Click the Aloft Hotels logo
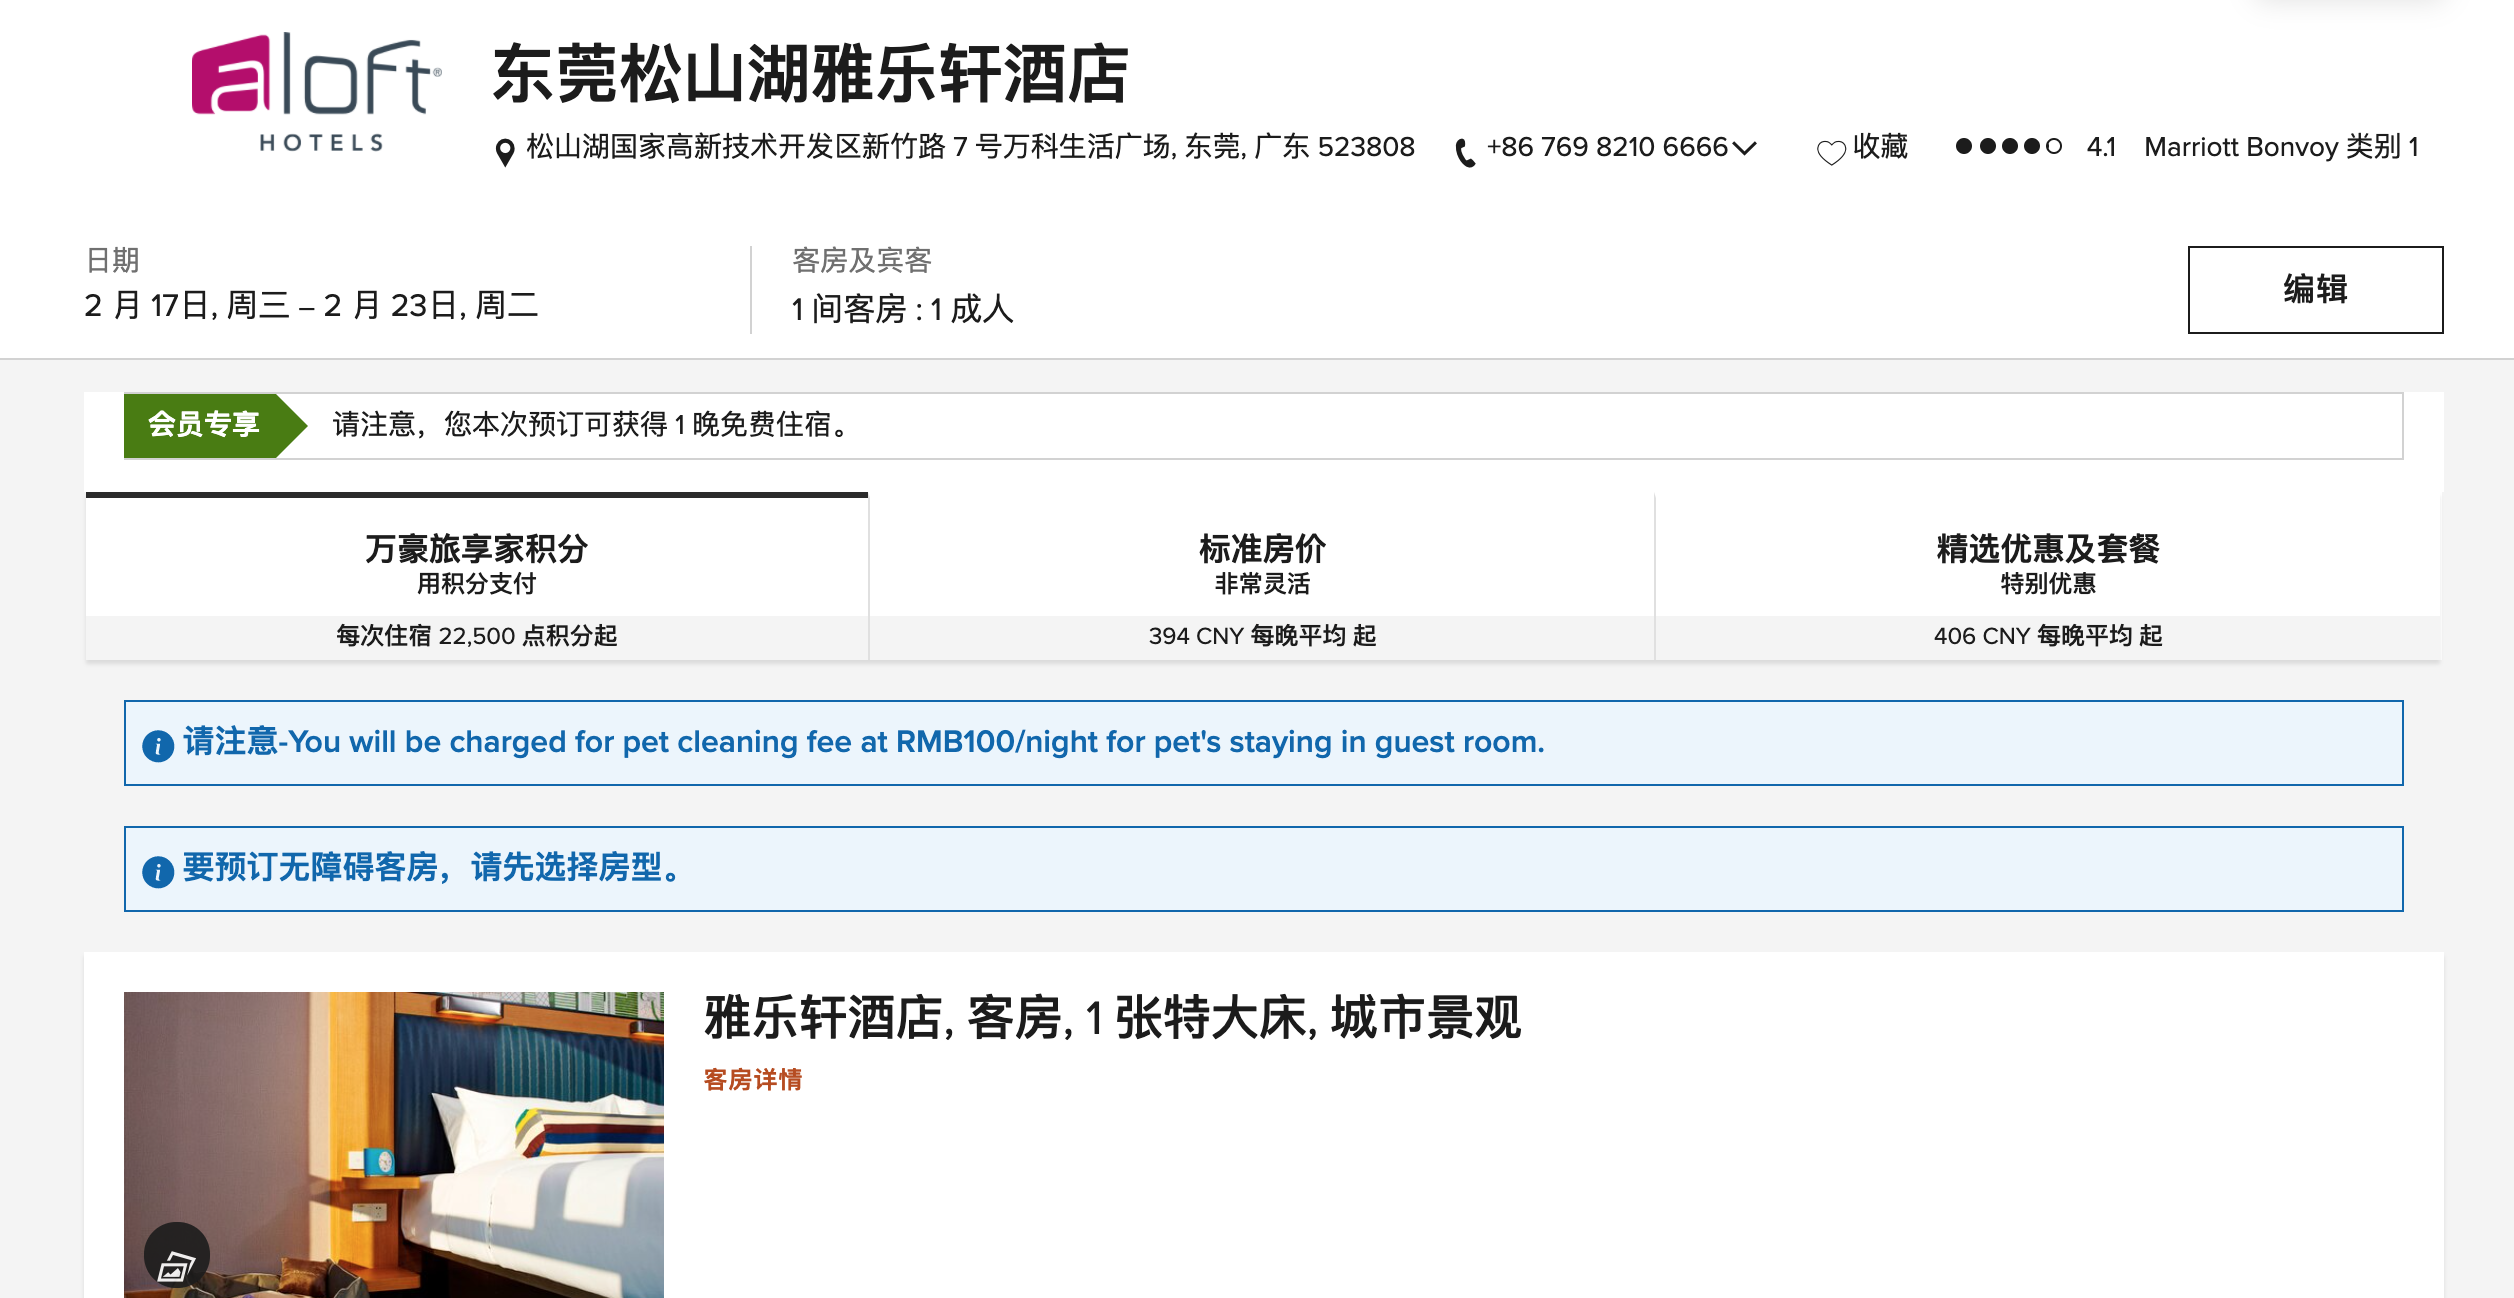The image size is (2514, 1298). tap(317, 92)
